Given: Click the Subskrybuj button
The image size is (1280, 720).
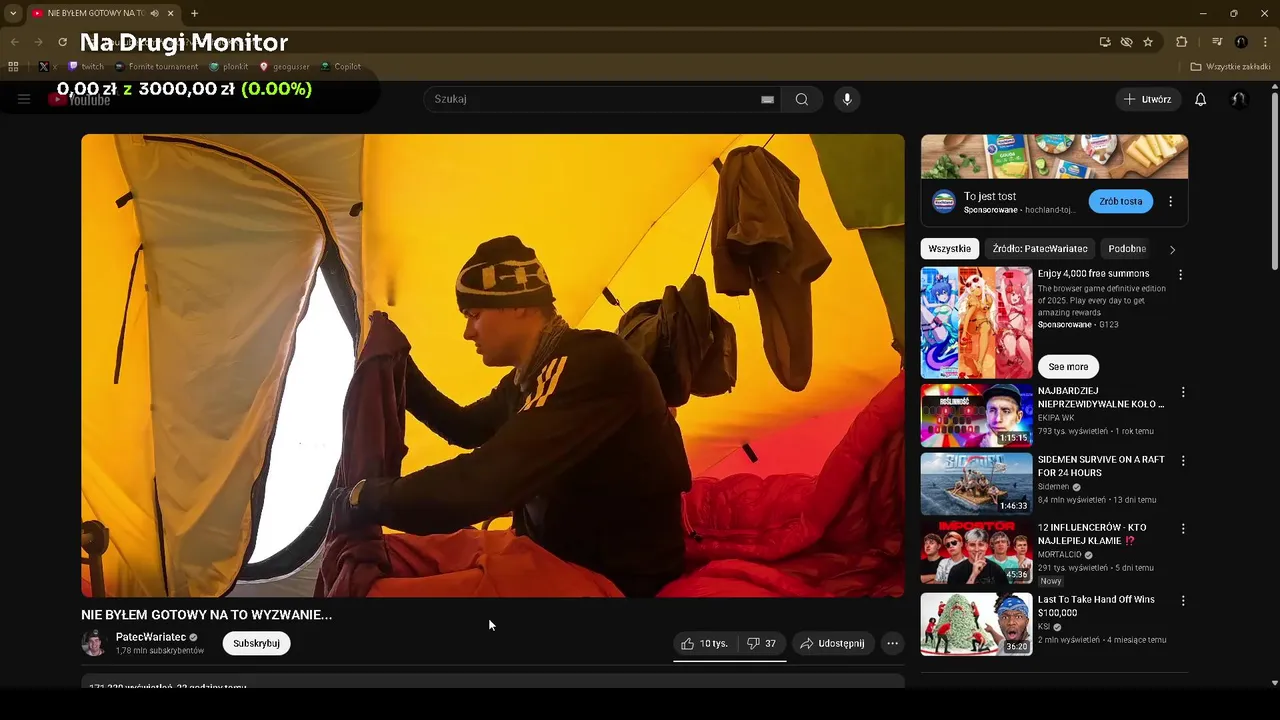Looking at the screenshot, I should click(256, 643).
